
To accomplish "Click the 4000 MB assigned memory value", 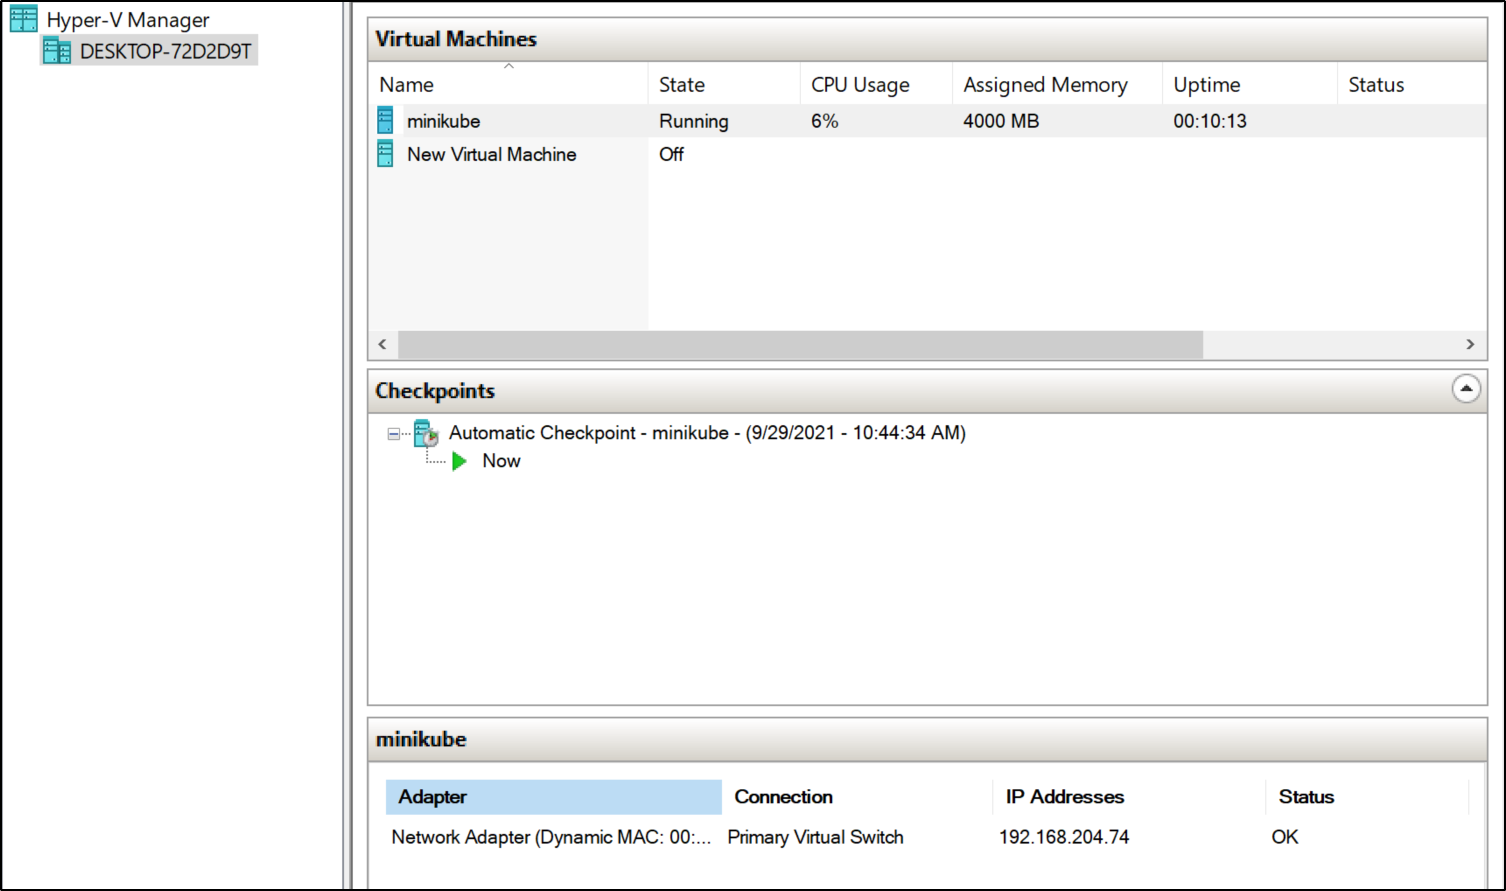I will [1001, 121].
